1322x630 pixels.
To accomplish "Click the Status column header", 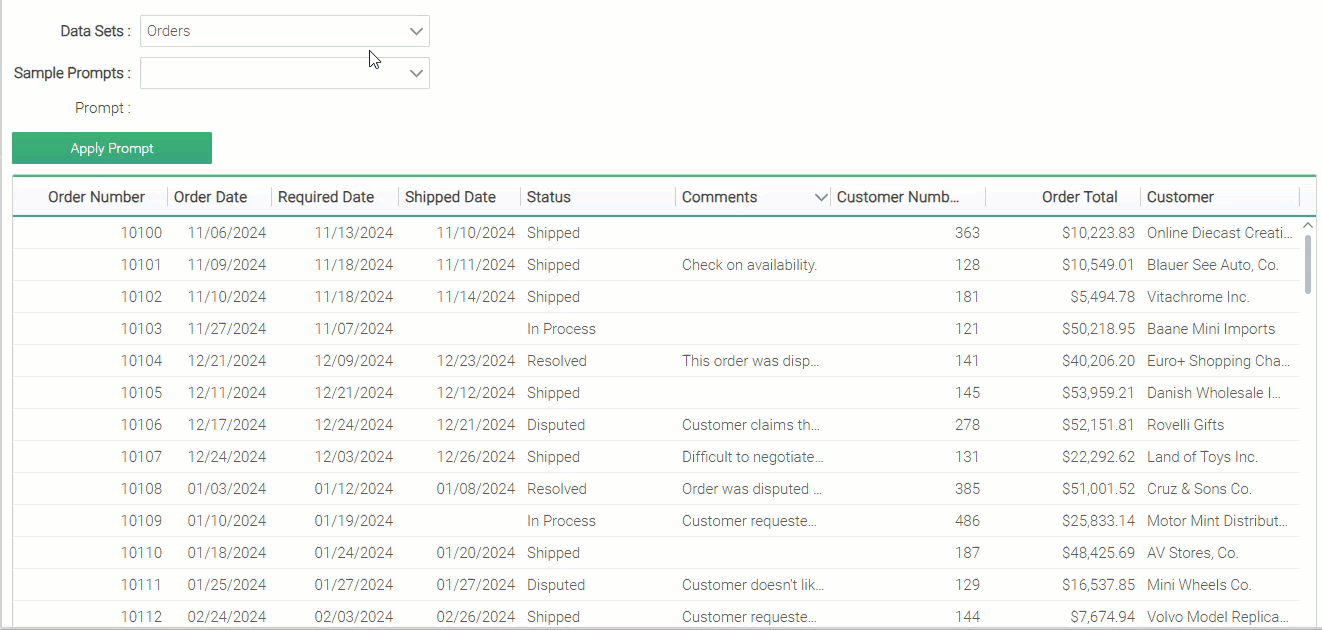I will (549, 197).
